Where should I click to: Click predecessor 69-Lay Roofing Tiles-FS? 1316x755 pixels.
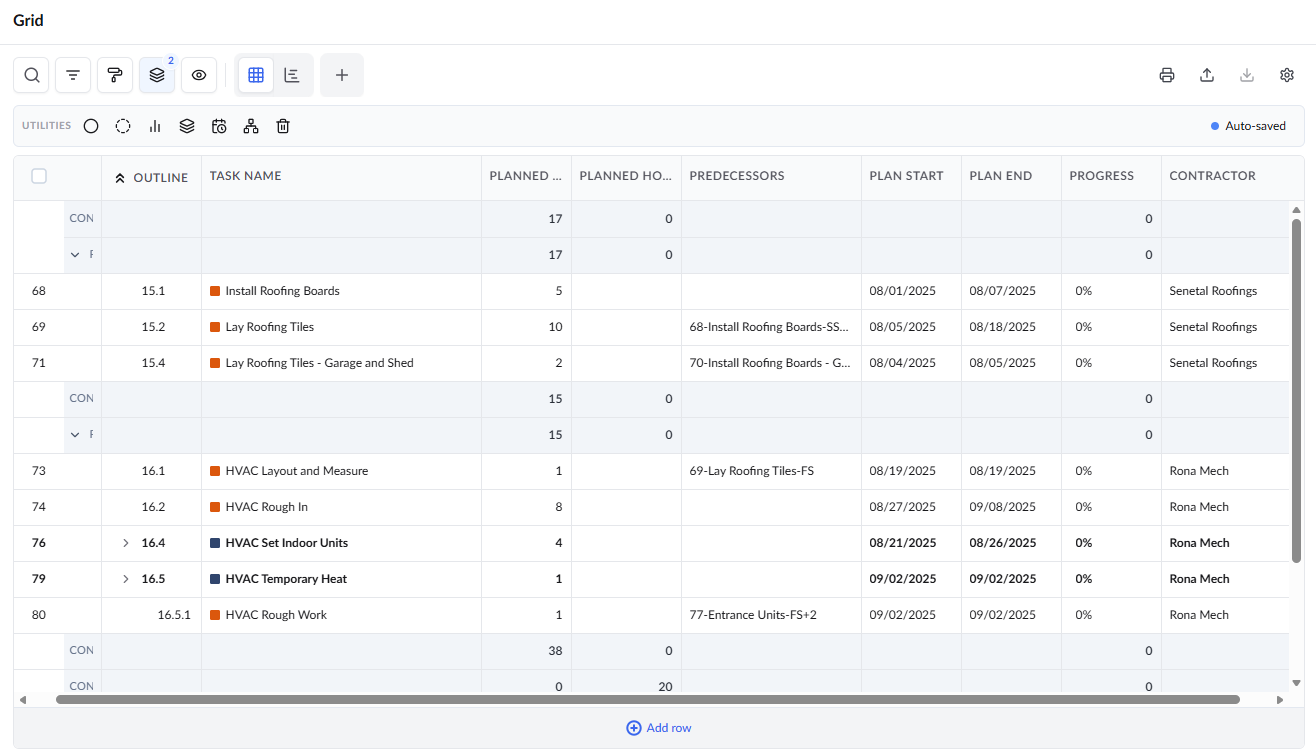tap(751, 471)
